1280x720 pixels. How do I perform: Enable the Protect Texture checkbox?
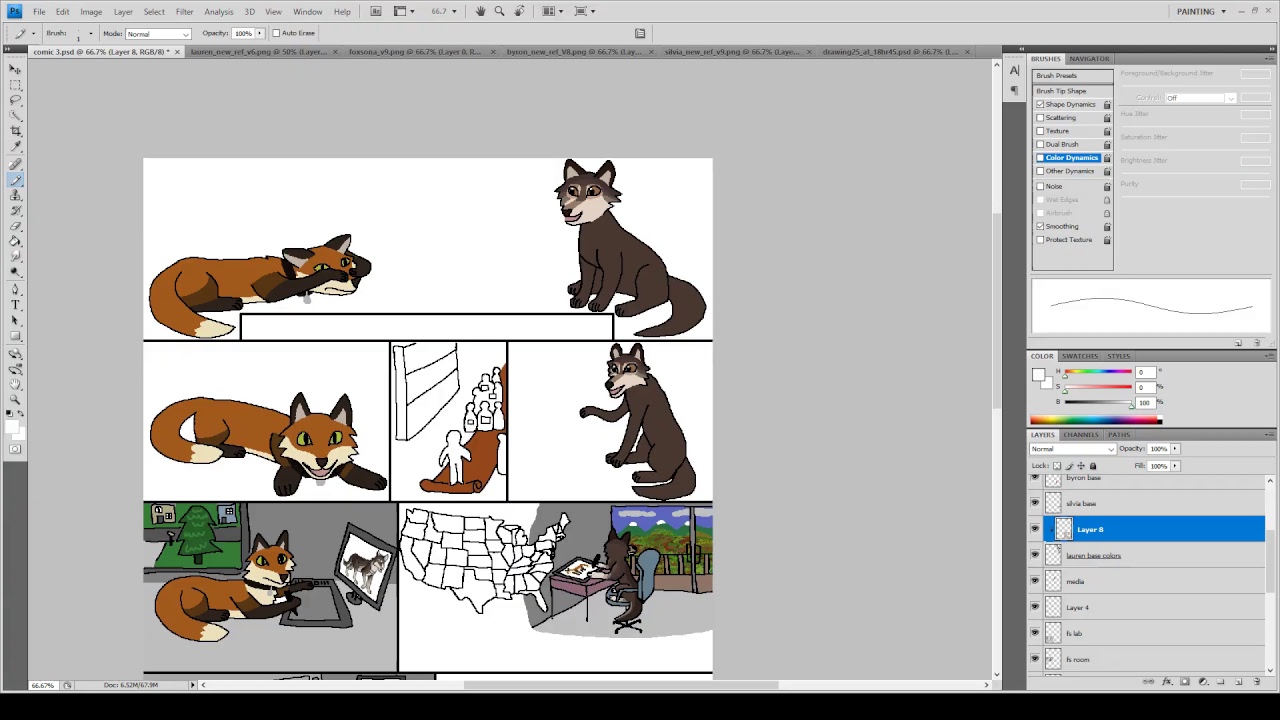point(1040,240)
